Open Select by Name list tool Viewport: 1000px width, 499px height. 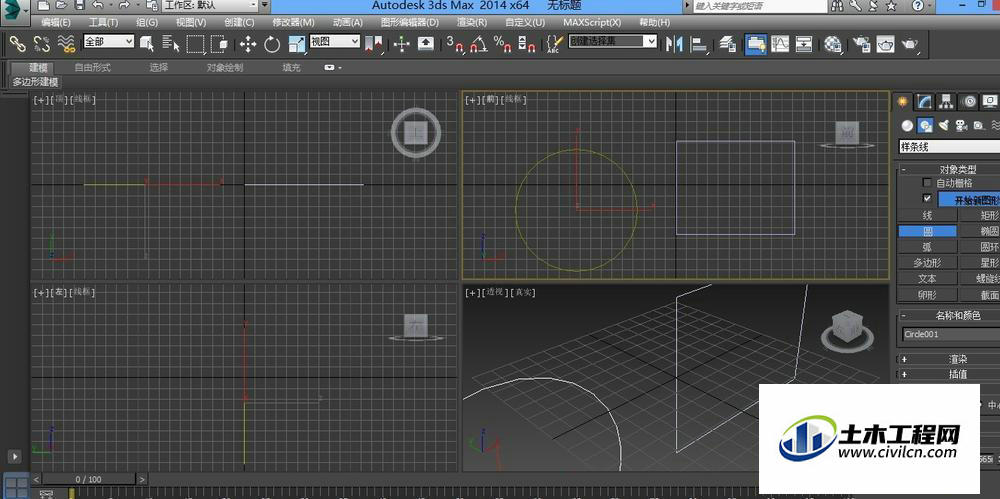tap(170, 43)
